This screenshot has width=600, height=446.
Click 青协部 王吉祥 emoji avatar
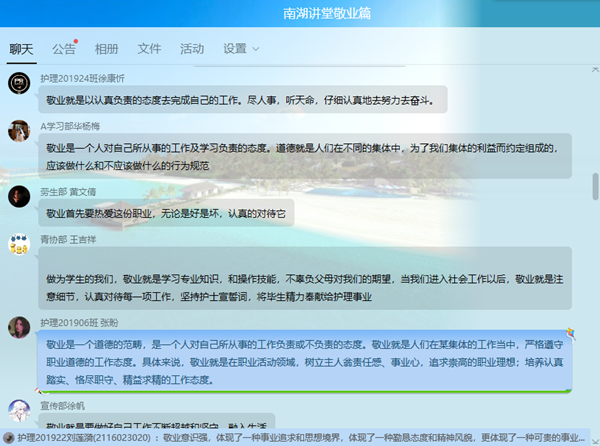pyautogui.click(x=17, y=245)
